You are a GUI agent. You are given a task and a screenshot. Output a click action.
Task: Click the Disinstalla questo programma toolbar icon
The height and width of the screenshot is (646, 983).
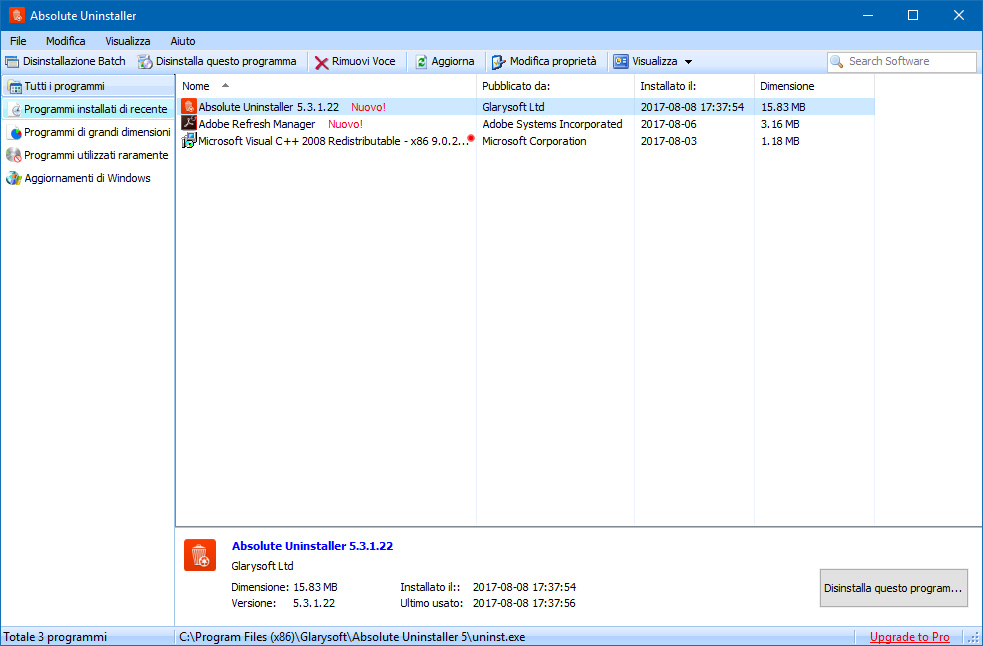tap(145, 62)
